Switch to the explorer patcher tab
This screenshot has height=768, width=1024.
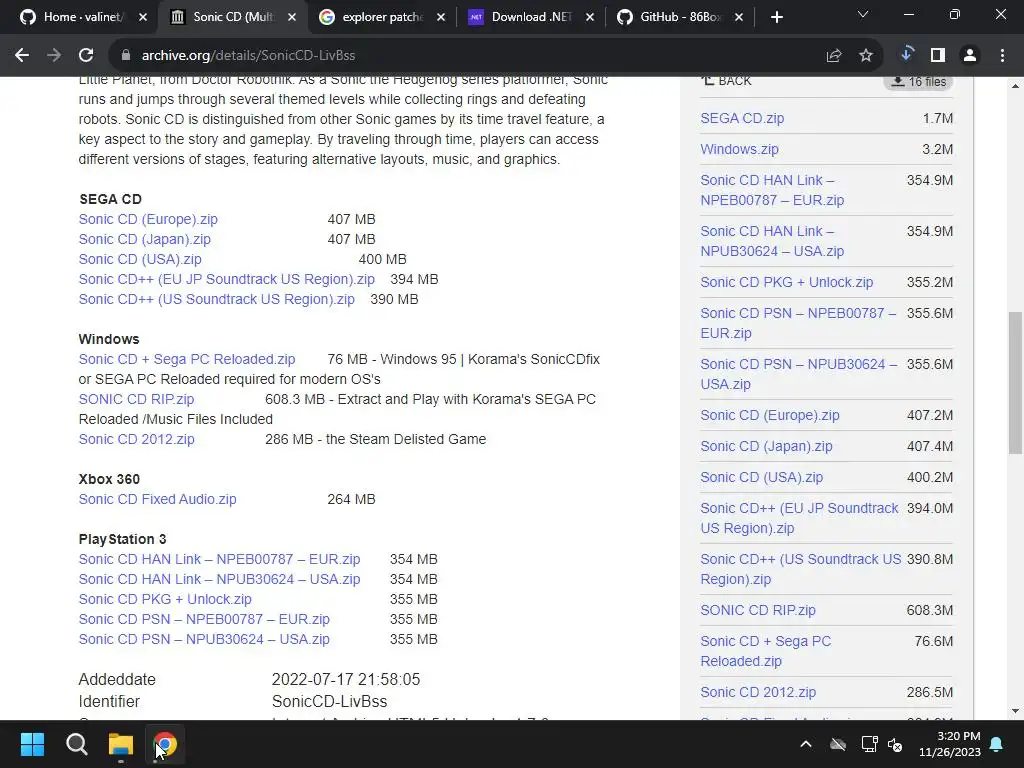(382, 17)
